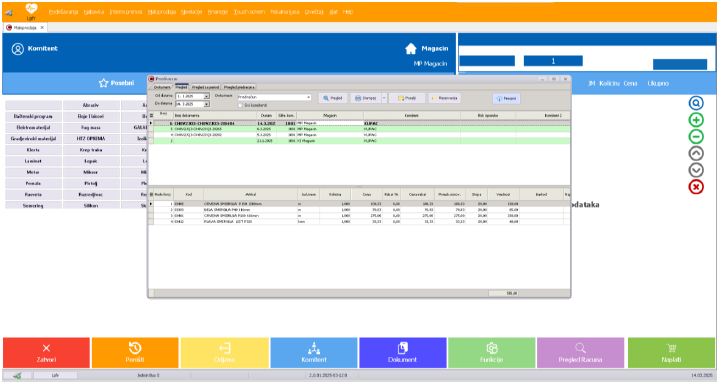Select the Baštenski program category
Screen dimensions: 718x383
click(x=33, y=116)
